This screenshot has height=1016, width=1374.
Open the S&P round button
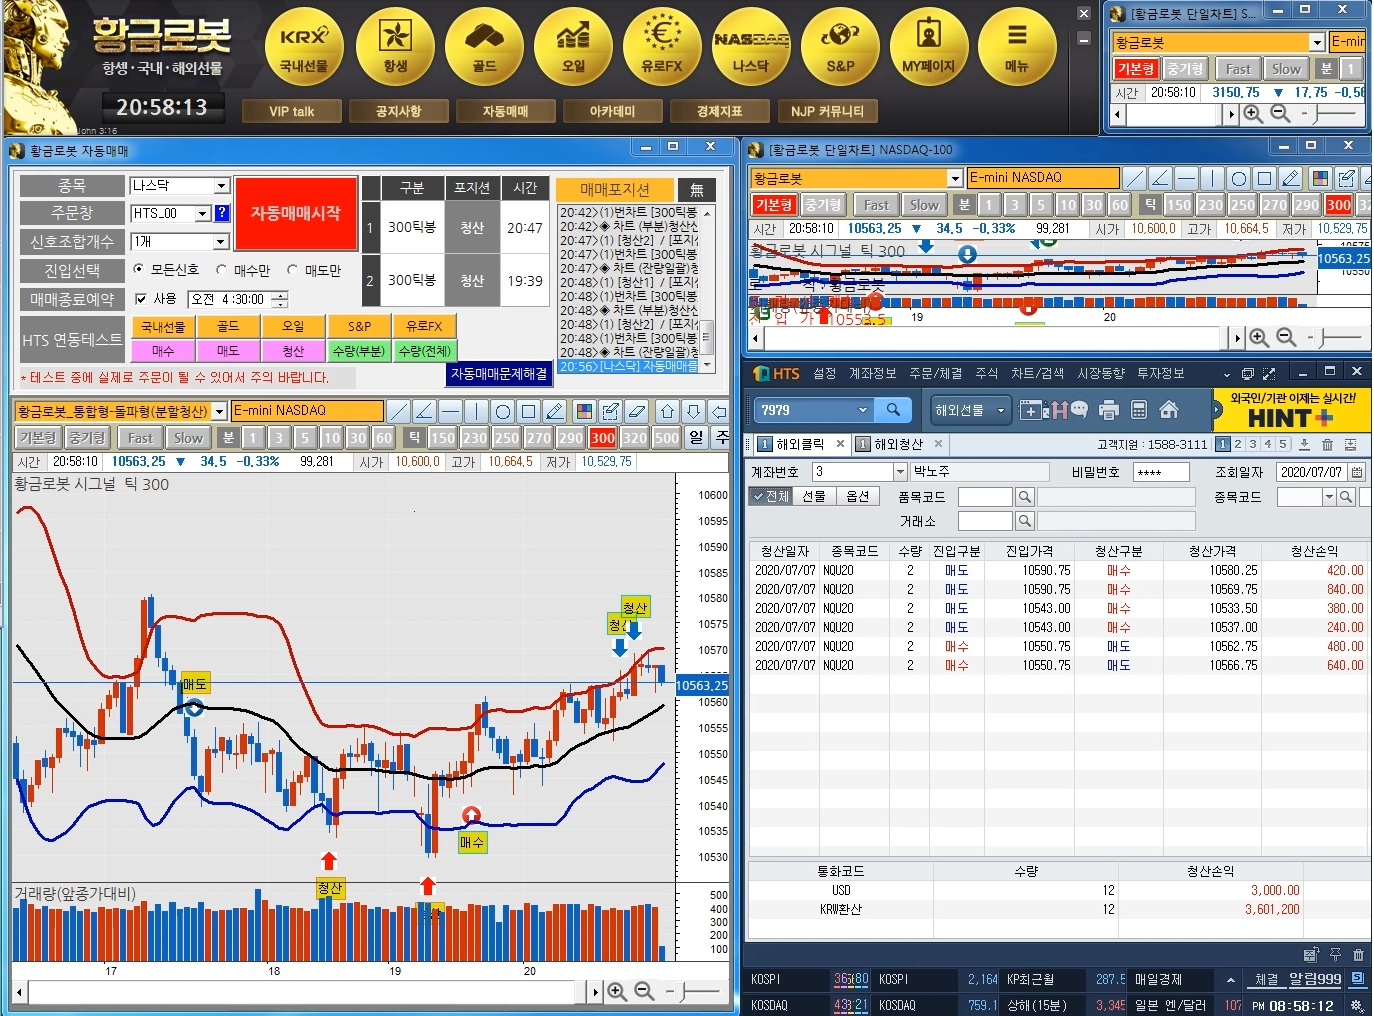pos(840,47)
